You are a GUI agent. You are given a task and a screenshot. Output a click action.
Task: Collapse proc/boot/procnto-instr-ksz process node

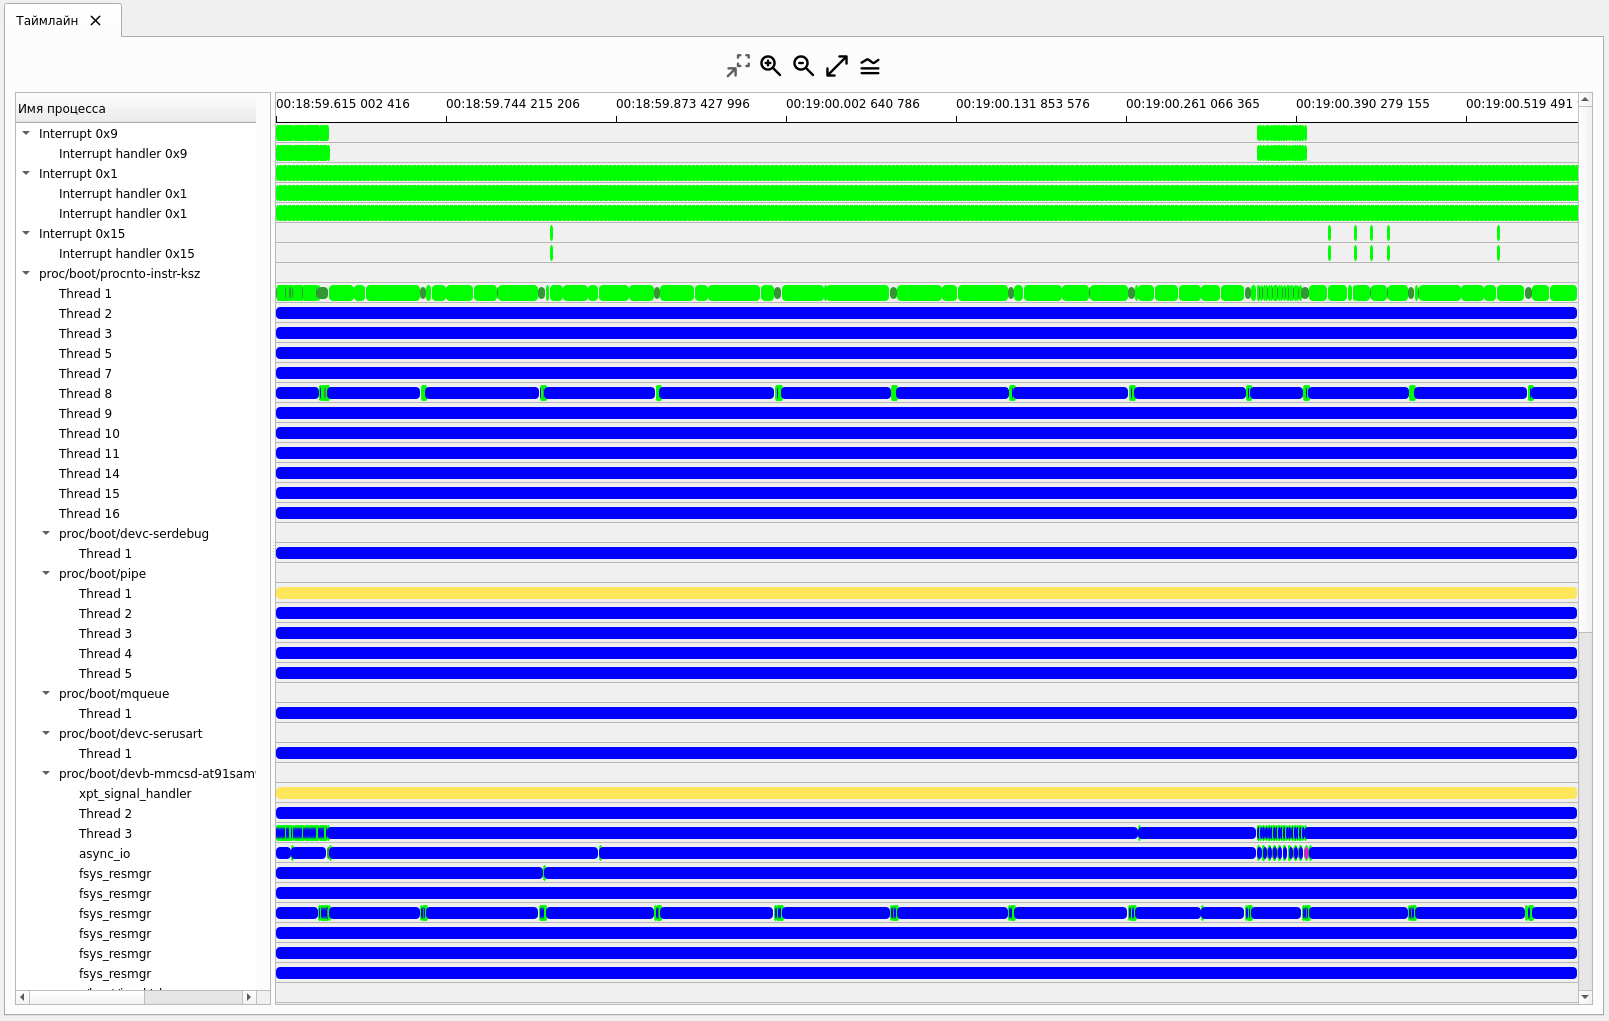(27, 273)
